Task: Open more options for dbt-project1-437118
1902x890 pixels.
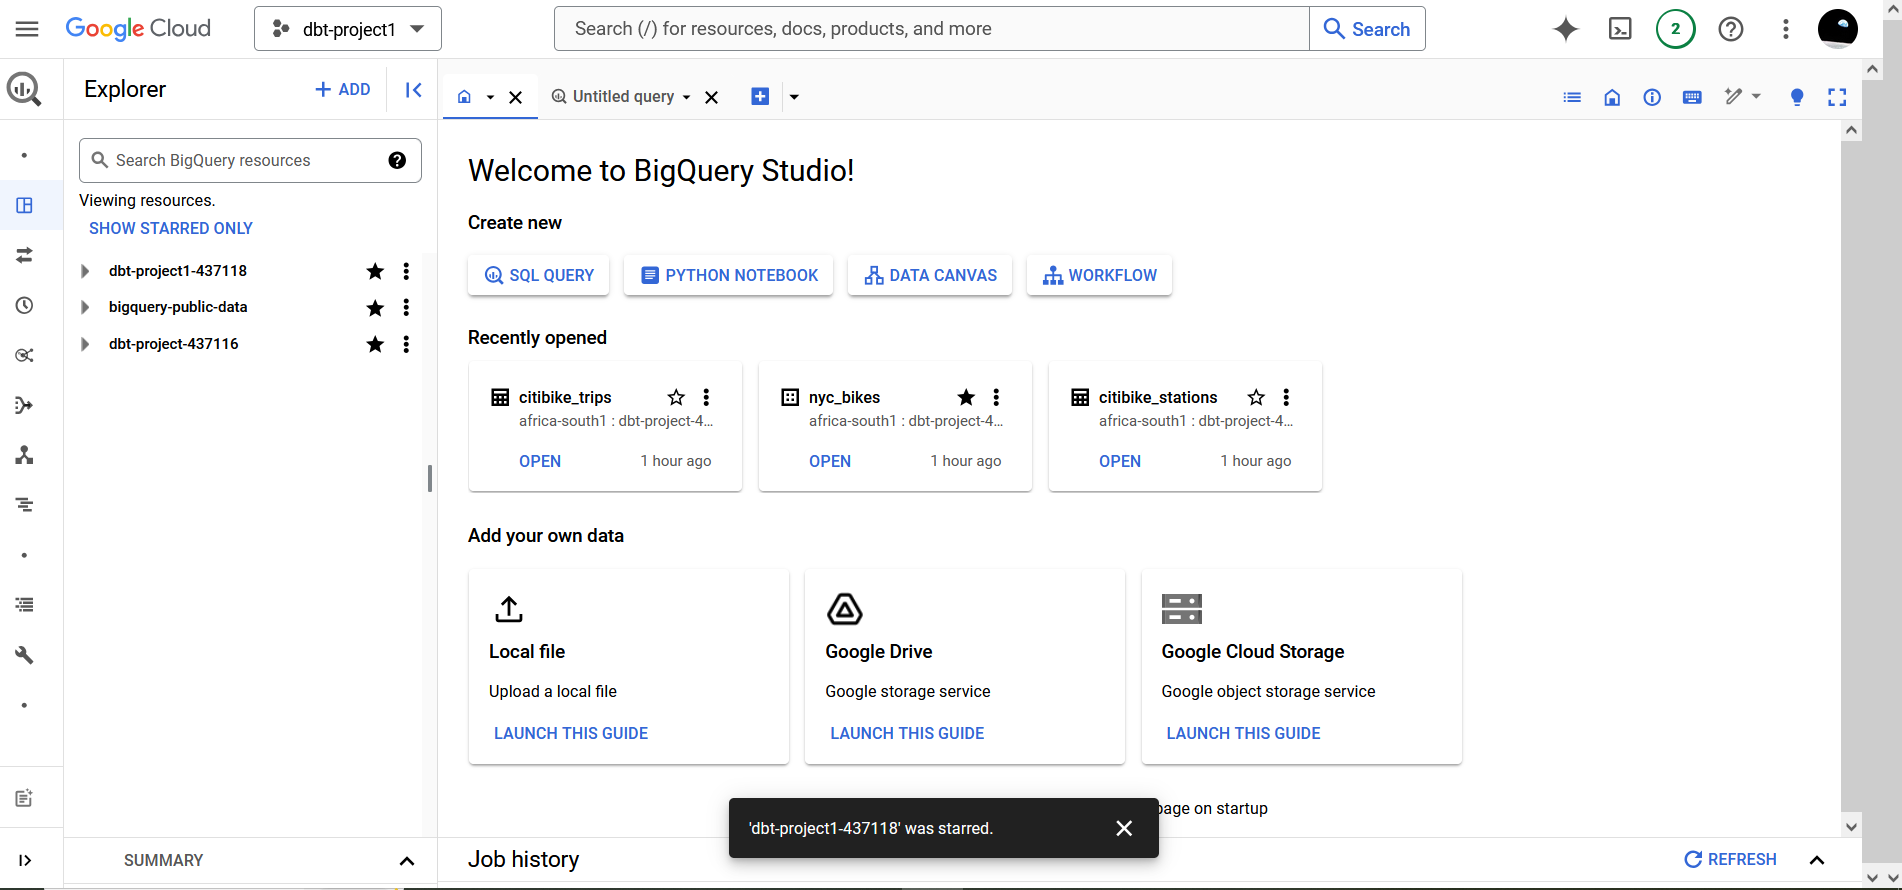Action: click(406, 271)
